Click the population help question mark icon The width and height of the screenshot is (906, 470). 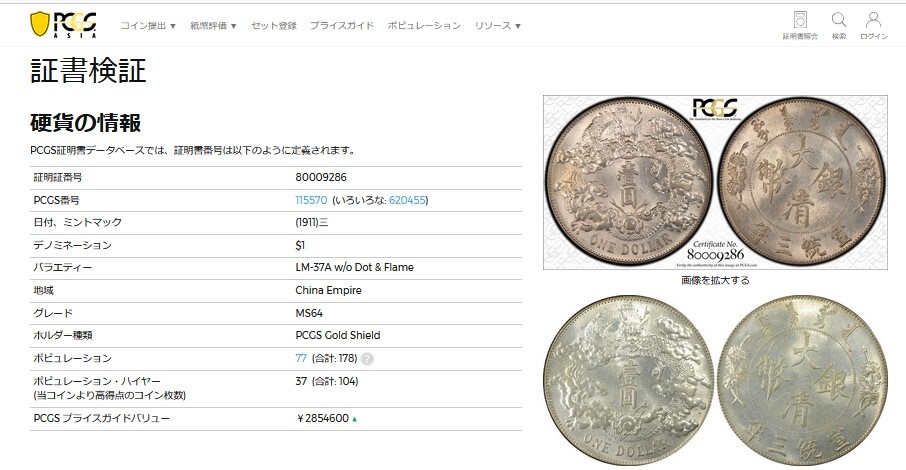pyautogui.click(x=367, y=359)
